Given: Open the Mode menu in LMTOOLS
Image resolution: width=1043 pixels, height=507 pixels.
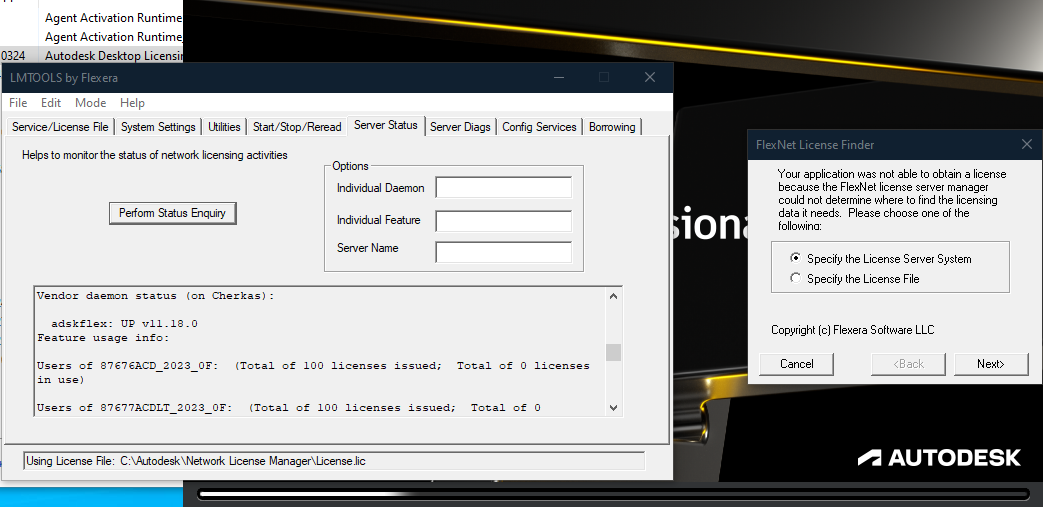Looking at the screenshot, I should tap(90, 102).
